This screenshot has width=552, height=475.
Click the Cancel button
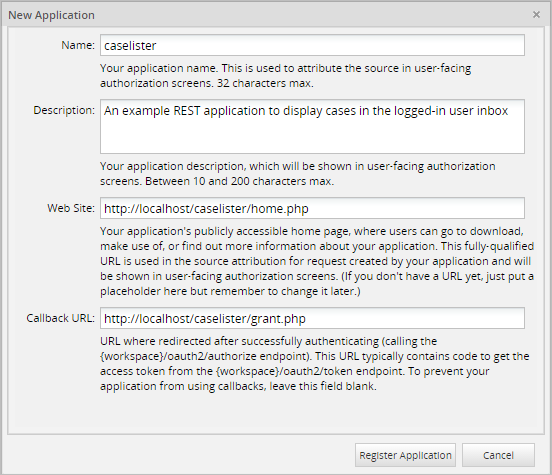(x=498, y=455)
